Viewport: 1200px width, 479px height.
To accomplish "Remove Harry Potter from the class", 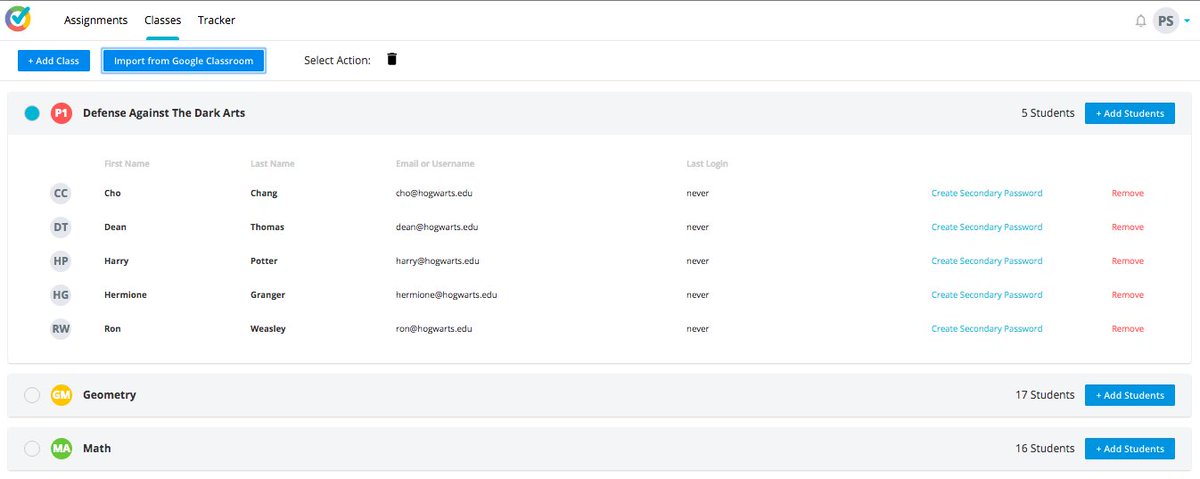I will point(1128,261).
